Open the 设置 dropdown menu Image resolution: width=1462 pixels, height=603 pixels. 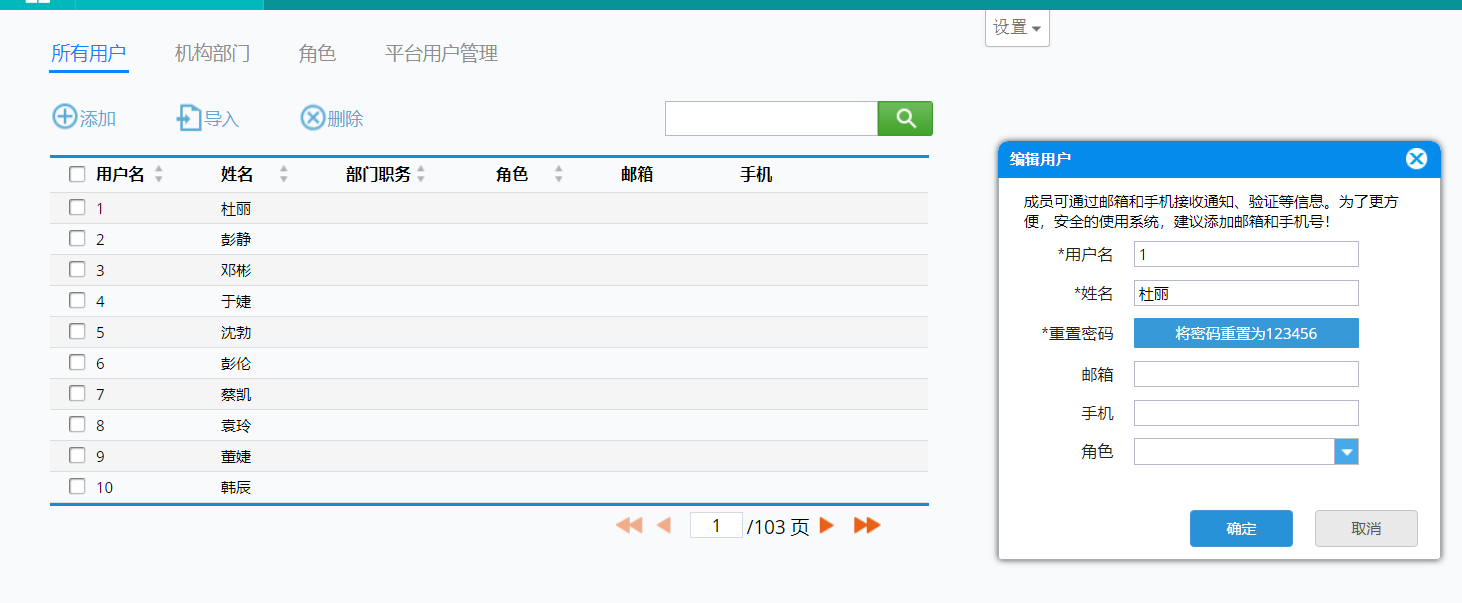(1017, 28)
